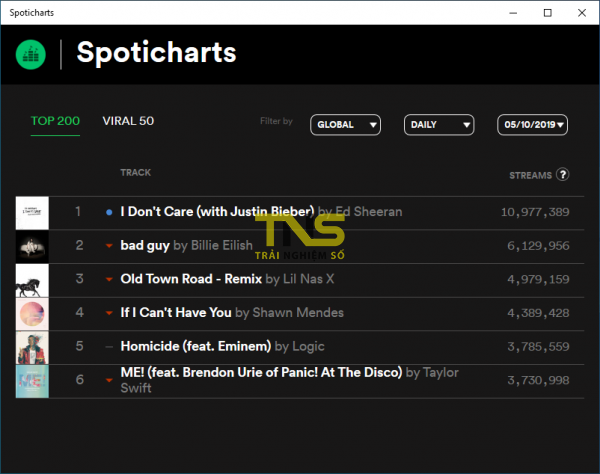Image resolution: width=600 pixels, height=474 pixels.
Task: Click the ME! album cover thumbnail
Action: pos(32,381)
